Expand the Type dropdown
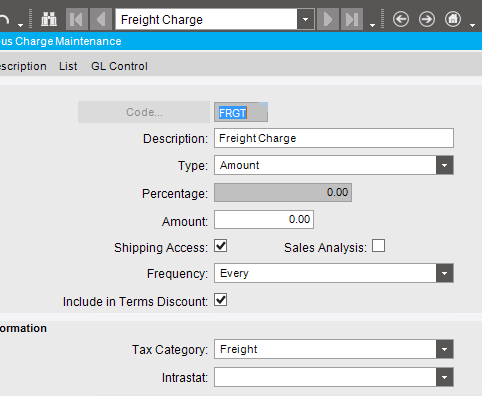The height and width of the screenshot is (396, 482). pos(445,165)
